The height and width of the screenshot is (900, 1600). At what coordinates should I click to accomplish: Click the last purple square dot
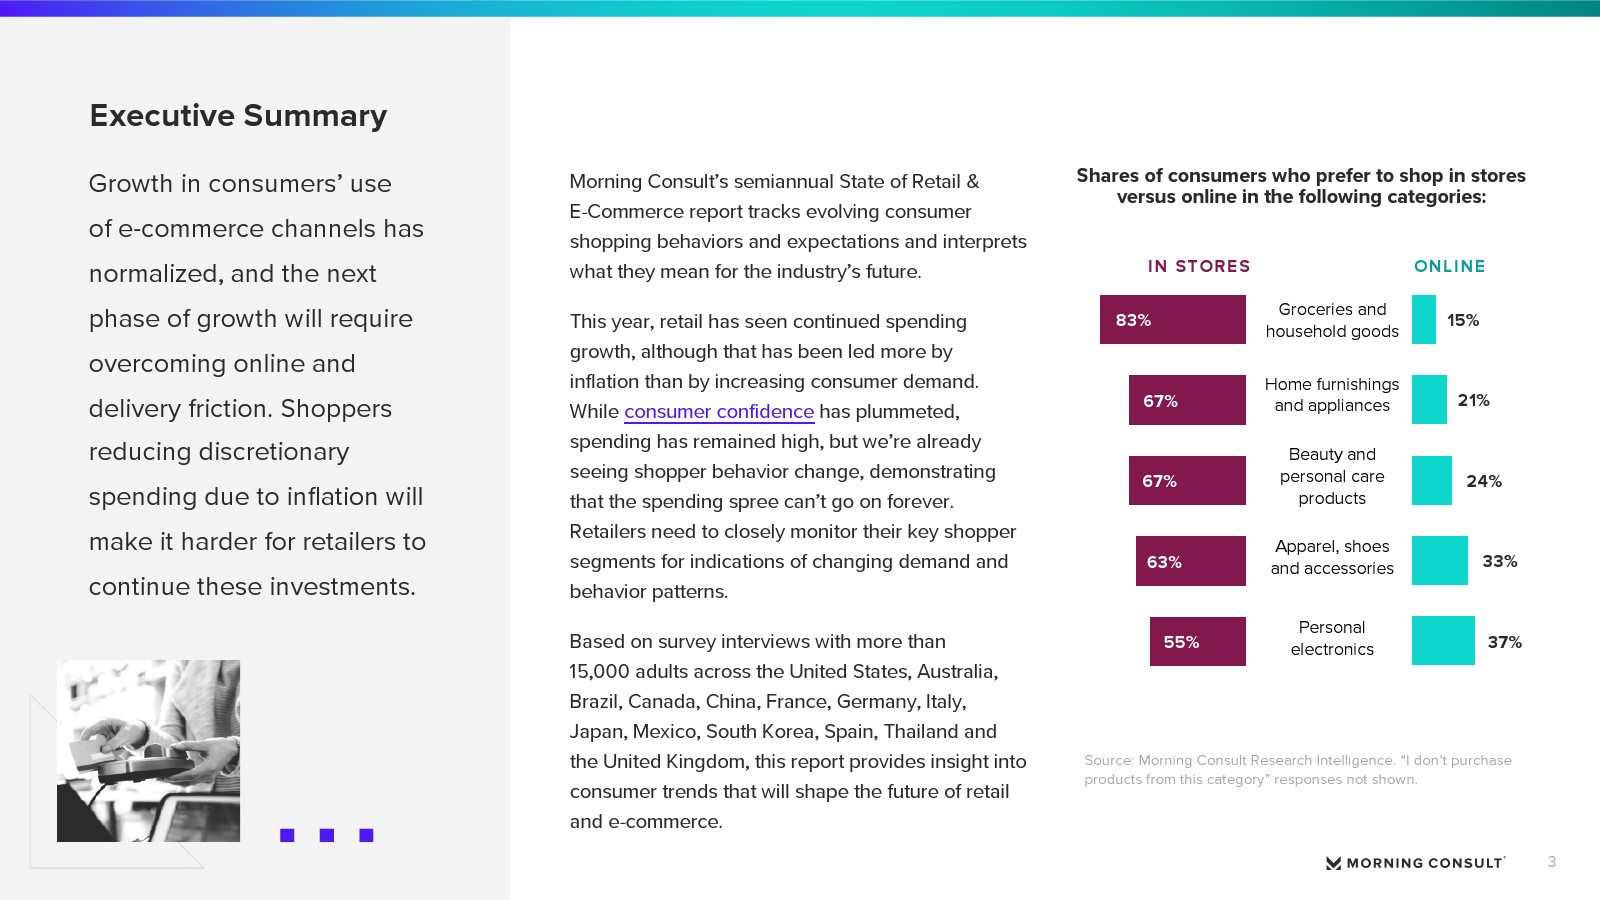tap(366, 835)
